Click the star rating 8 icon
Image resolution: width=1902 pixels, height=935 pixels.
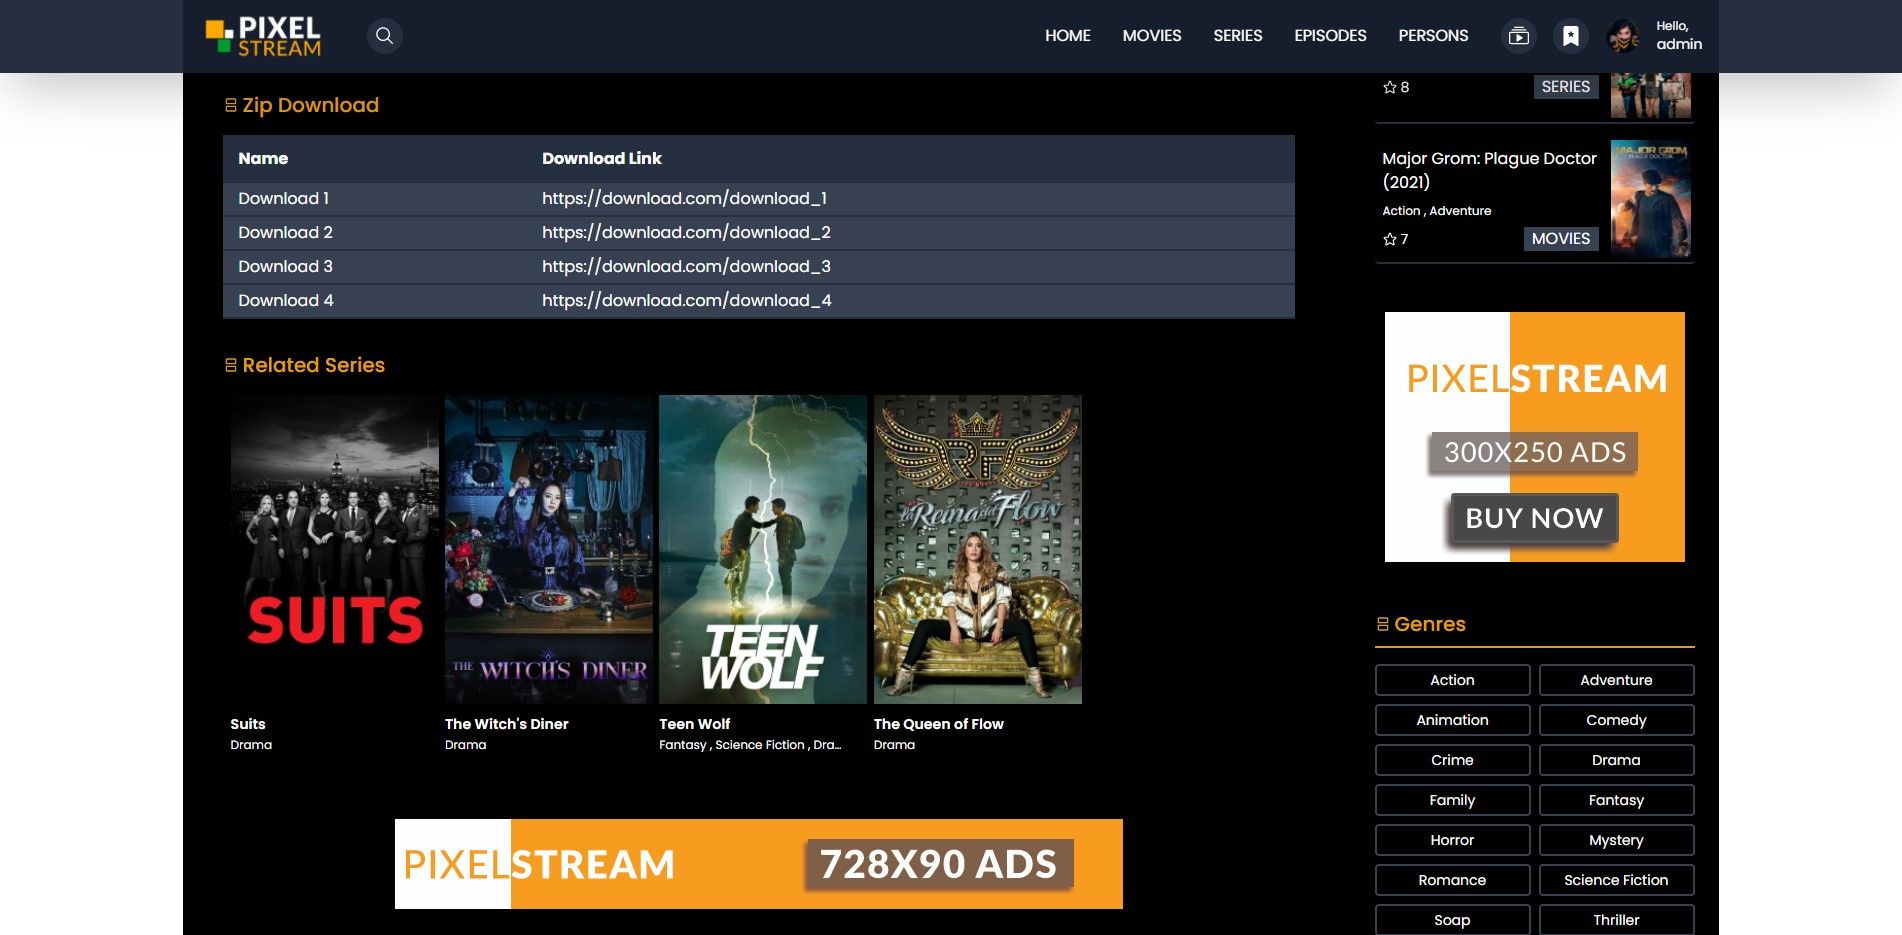[x=1389, y=87]
